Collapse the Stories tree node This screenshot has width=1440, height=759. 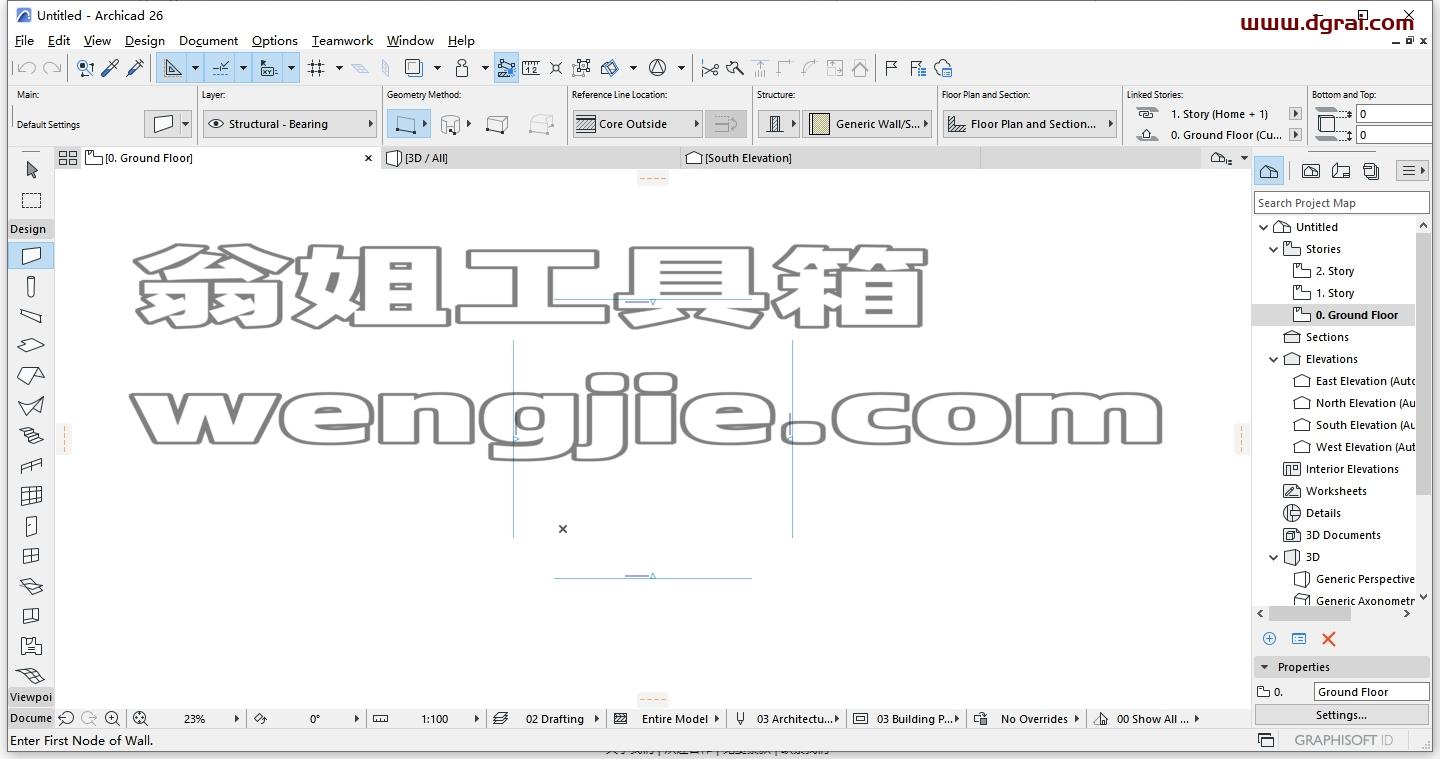point(1274,249)
